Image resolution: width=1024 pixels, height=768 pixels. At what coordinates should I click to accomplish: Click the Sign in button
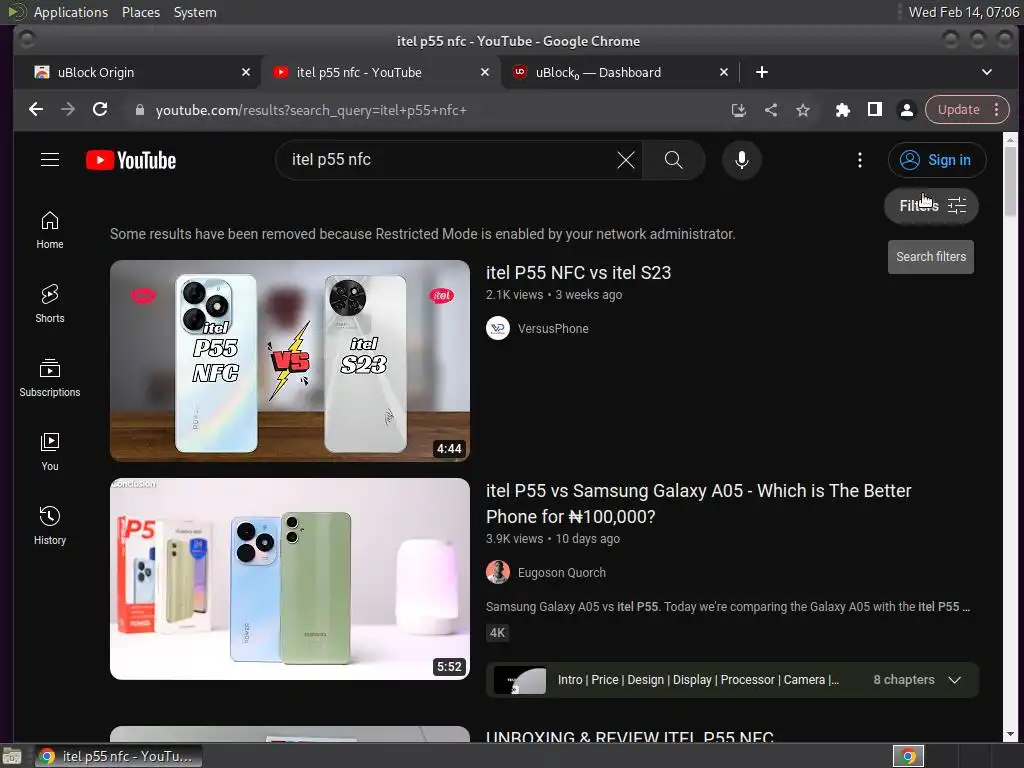pyautogui.click(x=936, y=160)
